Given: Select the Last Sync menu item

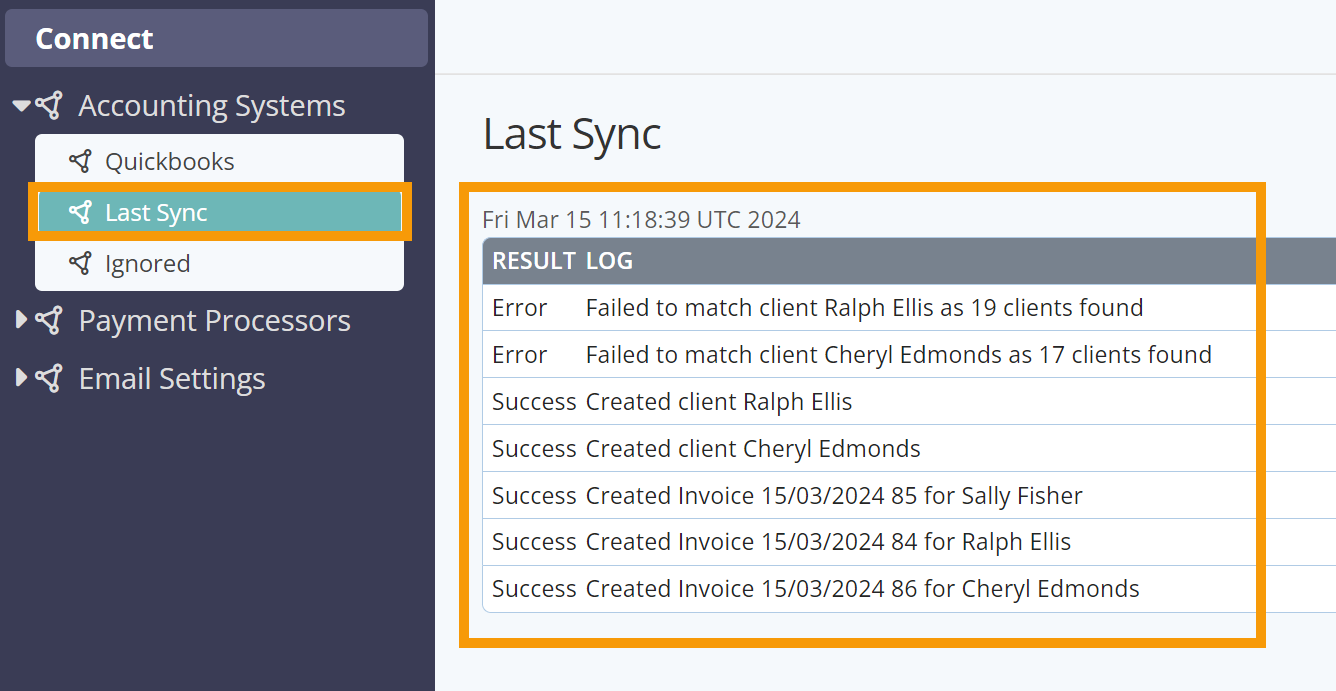Looking at the screenshot, I should click(156, 212).
